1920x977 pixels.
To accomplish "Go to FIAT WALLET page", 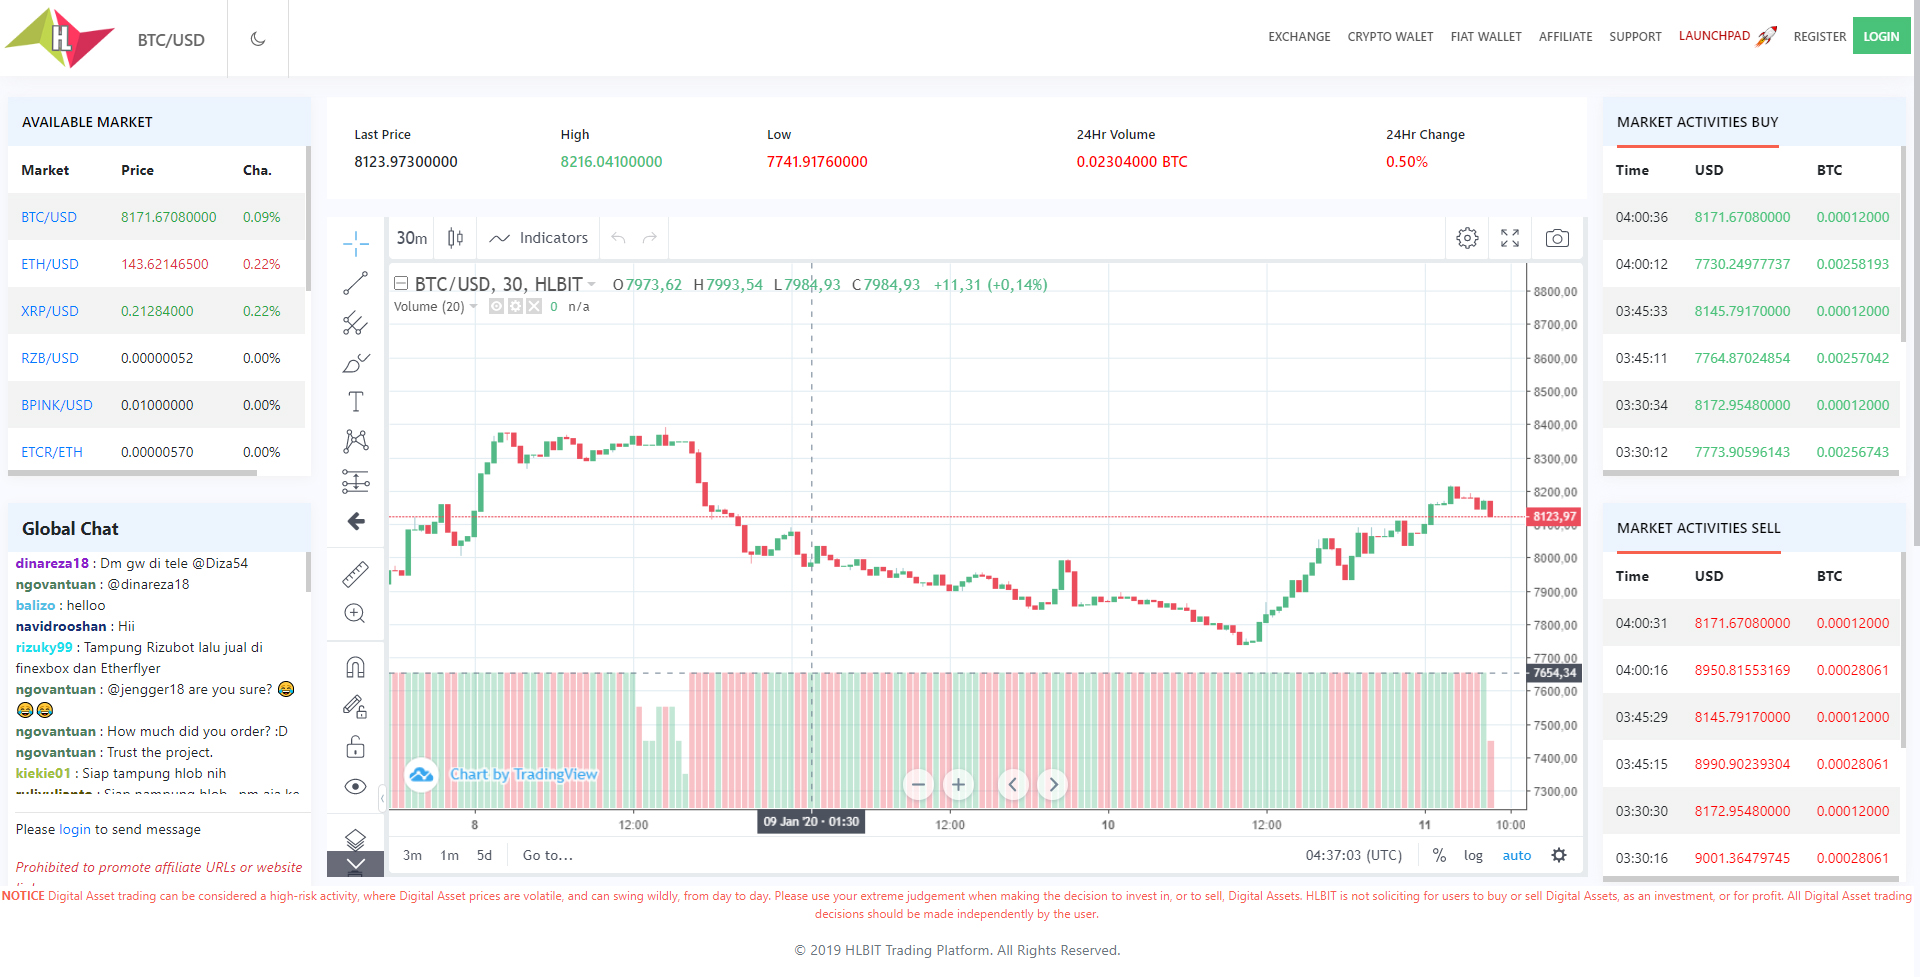I will pyautogui.click(x=1485, y=37).
